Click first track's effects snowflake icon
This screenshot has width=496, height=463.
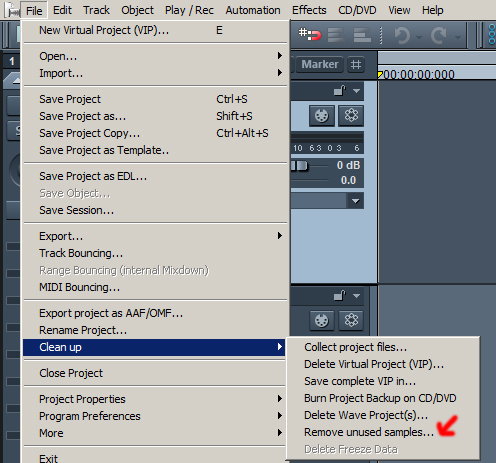[351, 116]
